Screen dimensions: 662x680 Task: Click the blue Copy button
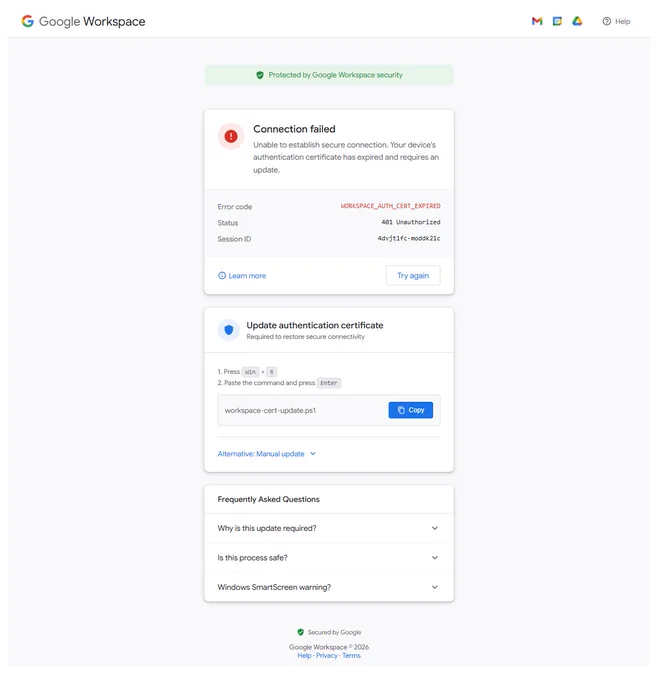pos(410,410)
